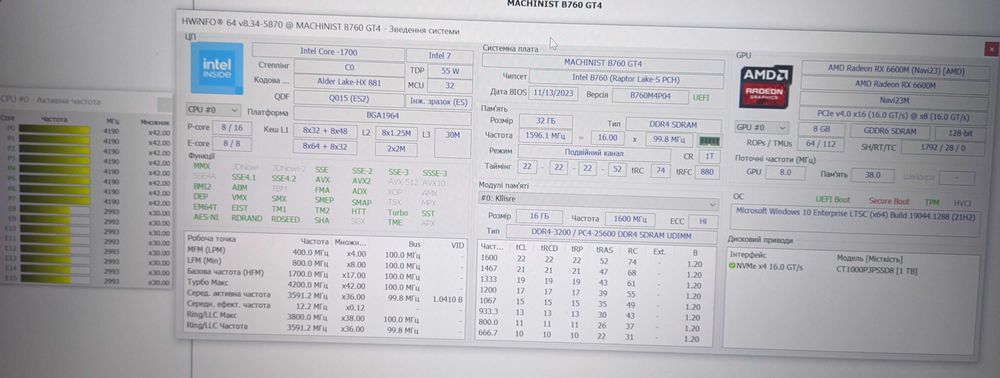This screenshot has height=378, width=1000.
Task: Click the green TPM label
Action: pyautogui.click(x=932, y=202)
